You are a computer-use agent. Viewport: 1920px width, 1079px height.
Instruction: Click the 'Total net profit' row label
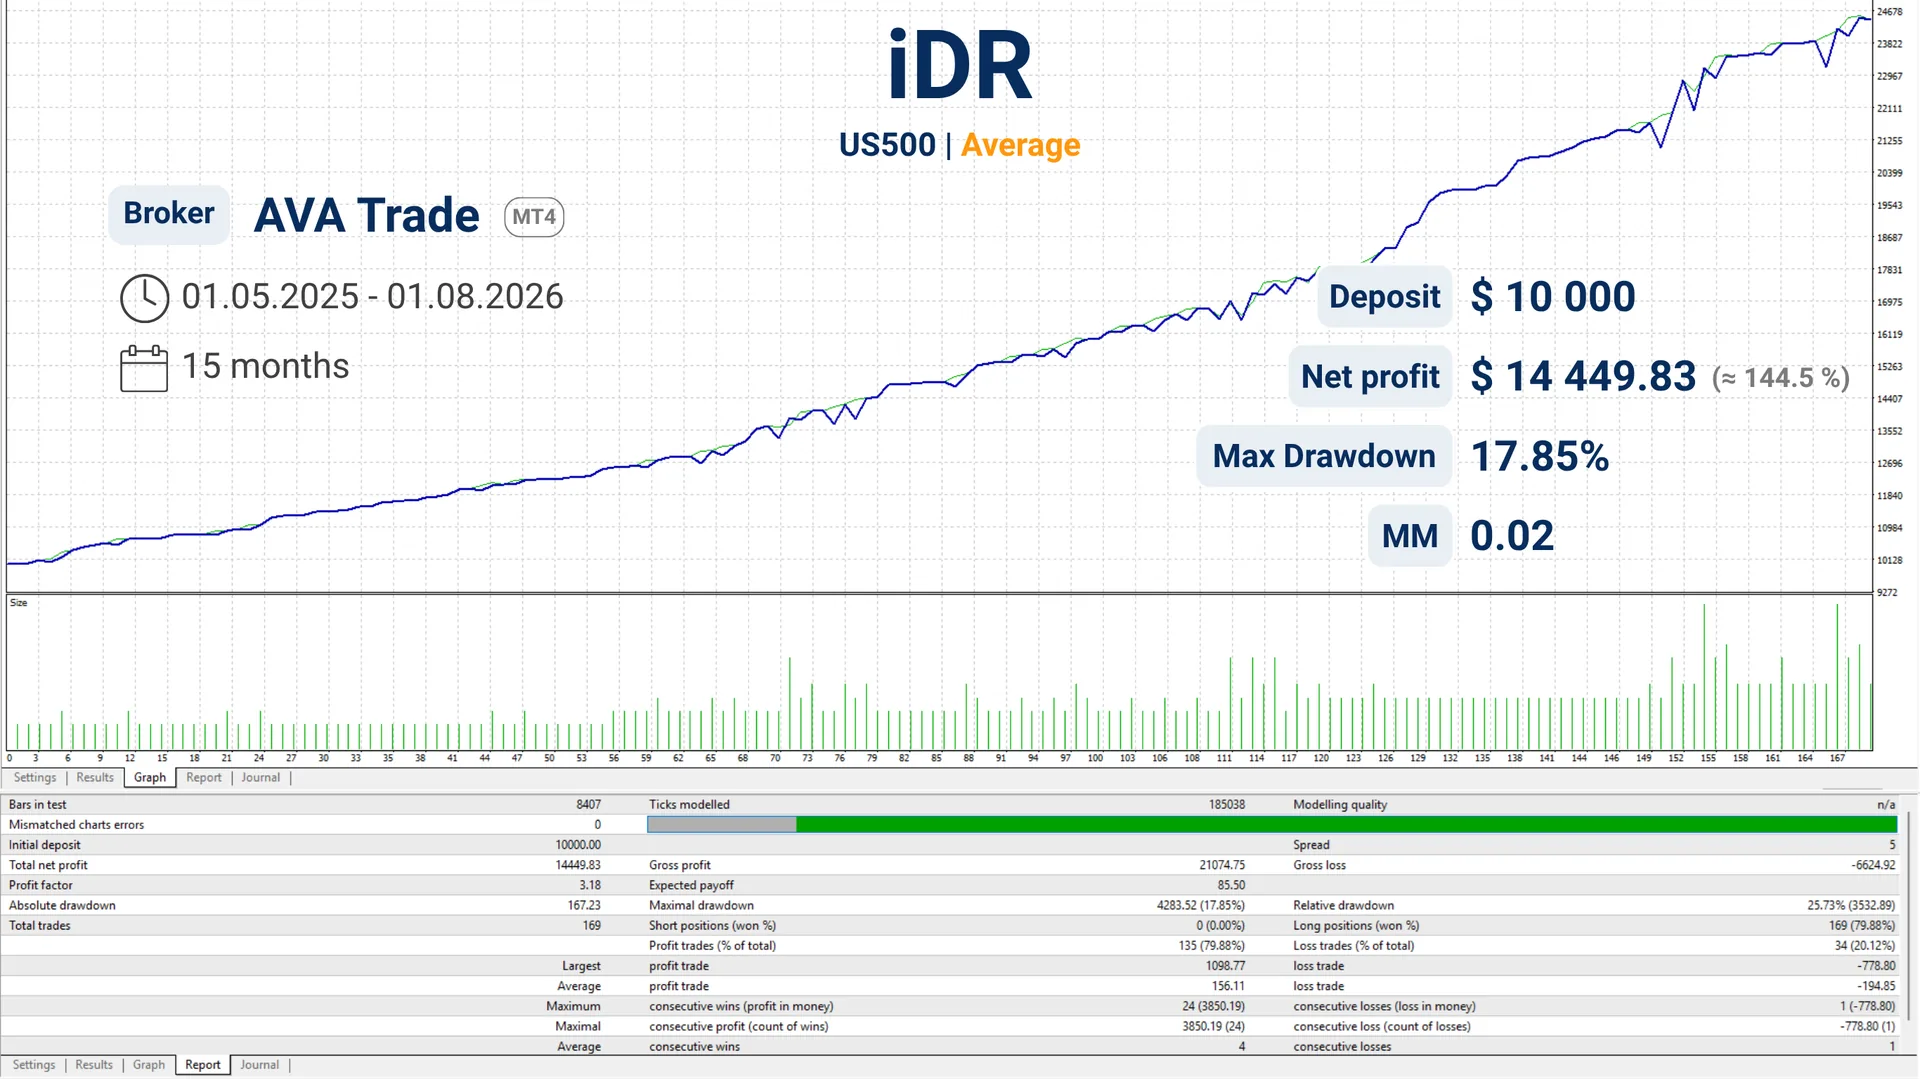(48, 866)
